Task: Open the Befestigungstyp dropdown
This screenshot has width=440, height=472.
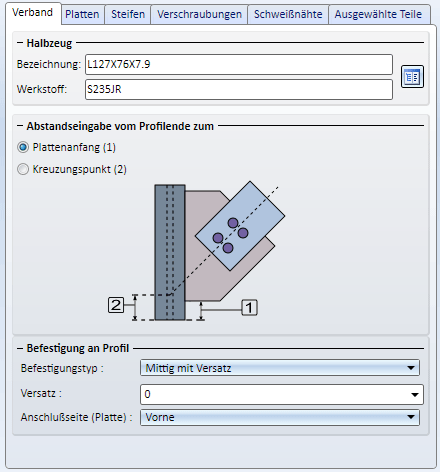Action: tap(280, 368)
